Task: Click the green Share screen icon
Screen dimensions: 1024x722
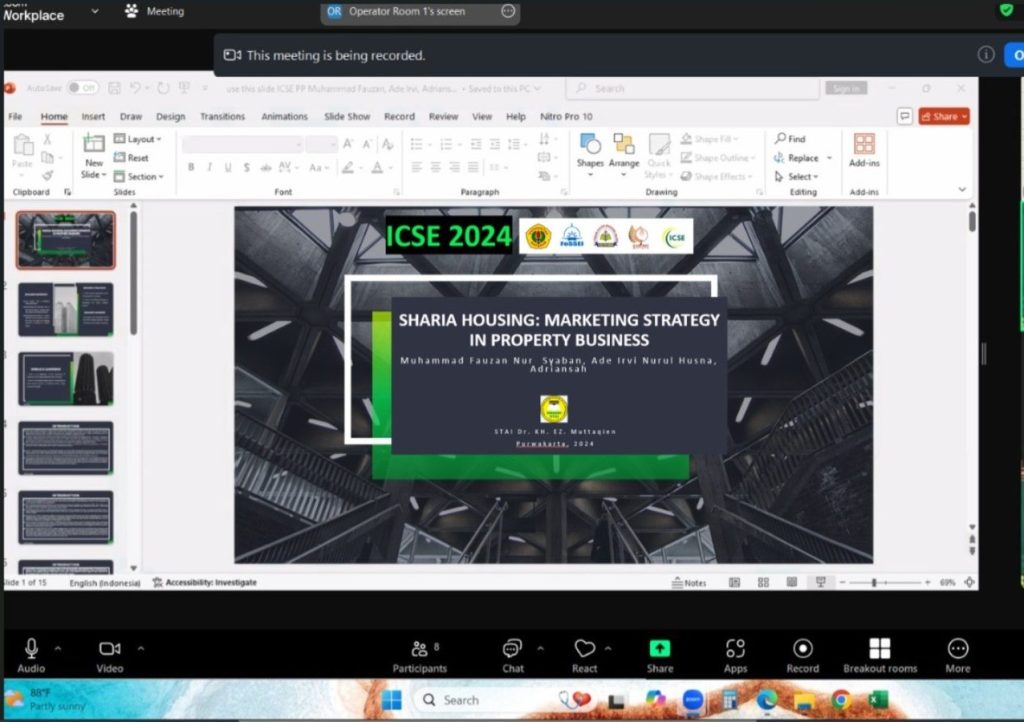Action: [660, 649]
